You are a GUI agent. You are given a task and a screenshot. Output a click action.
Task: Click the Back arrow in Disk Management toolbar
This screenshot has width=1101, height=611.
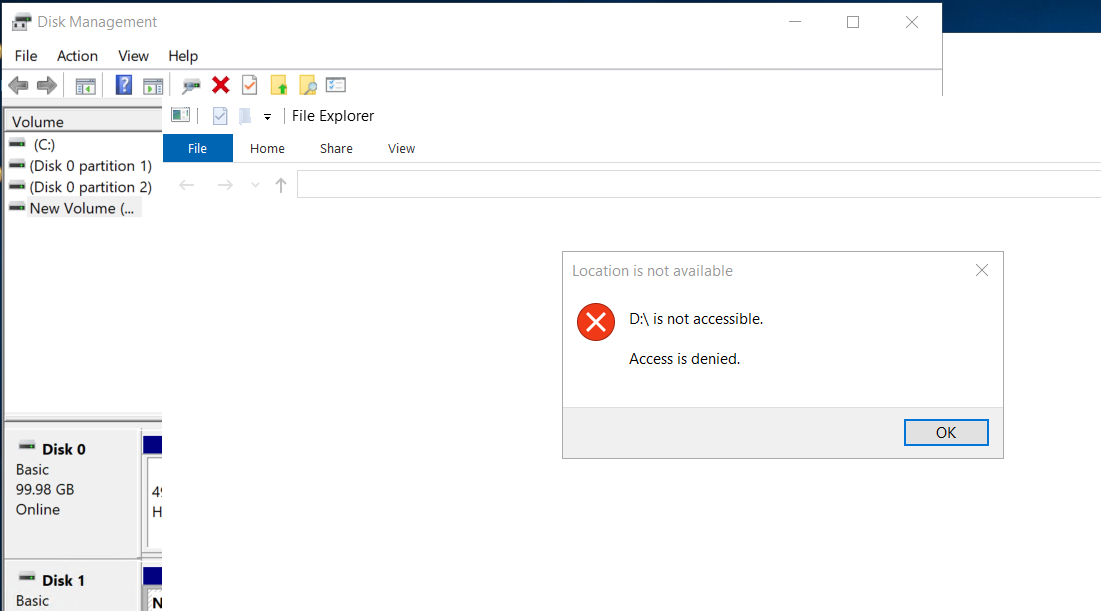(x=19, y=86)
